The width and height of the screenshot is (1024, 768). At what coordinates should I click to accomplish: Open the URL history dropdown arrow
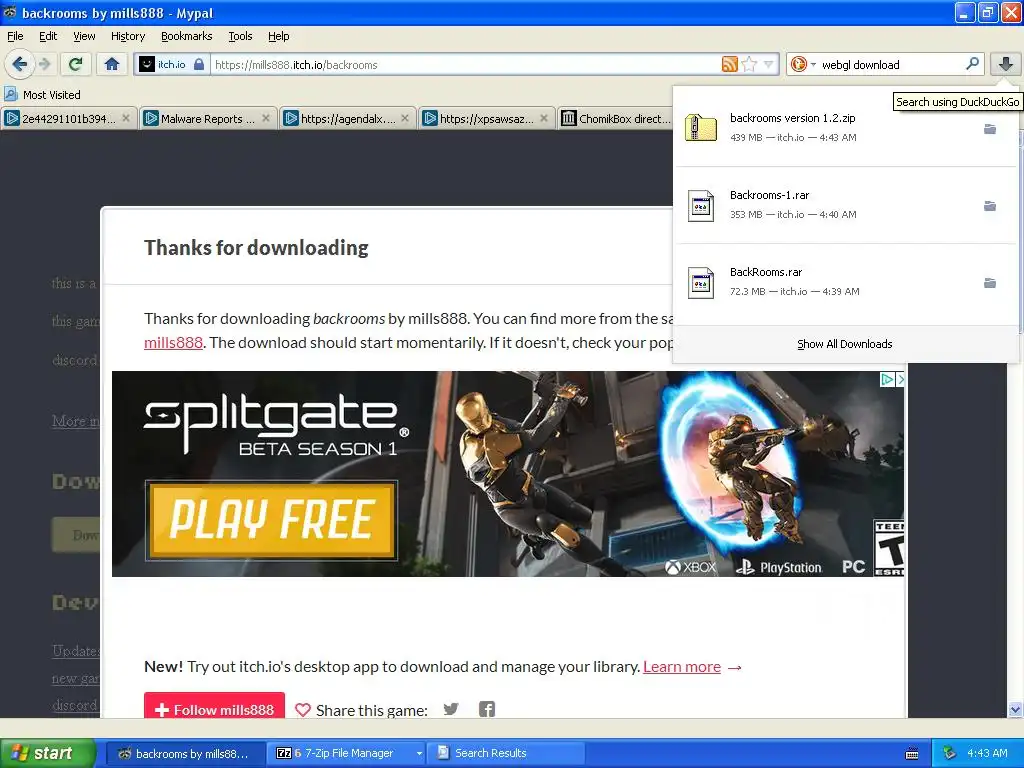769,64
